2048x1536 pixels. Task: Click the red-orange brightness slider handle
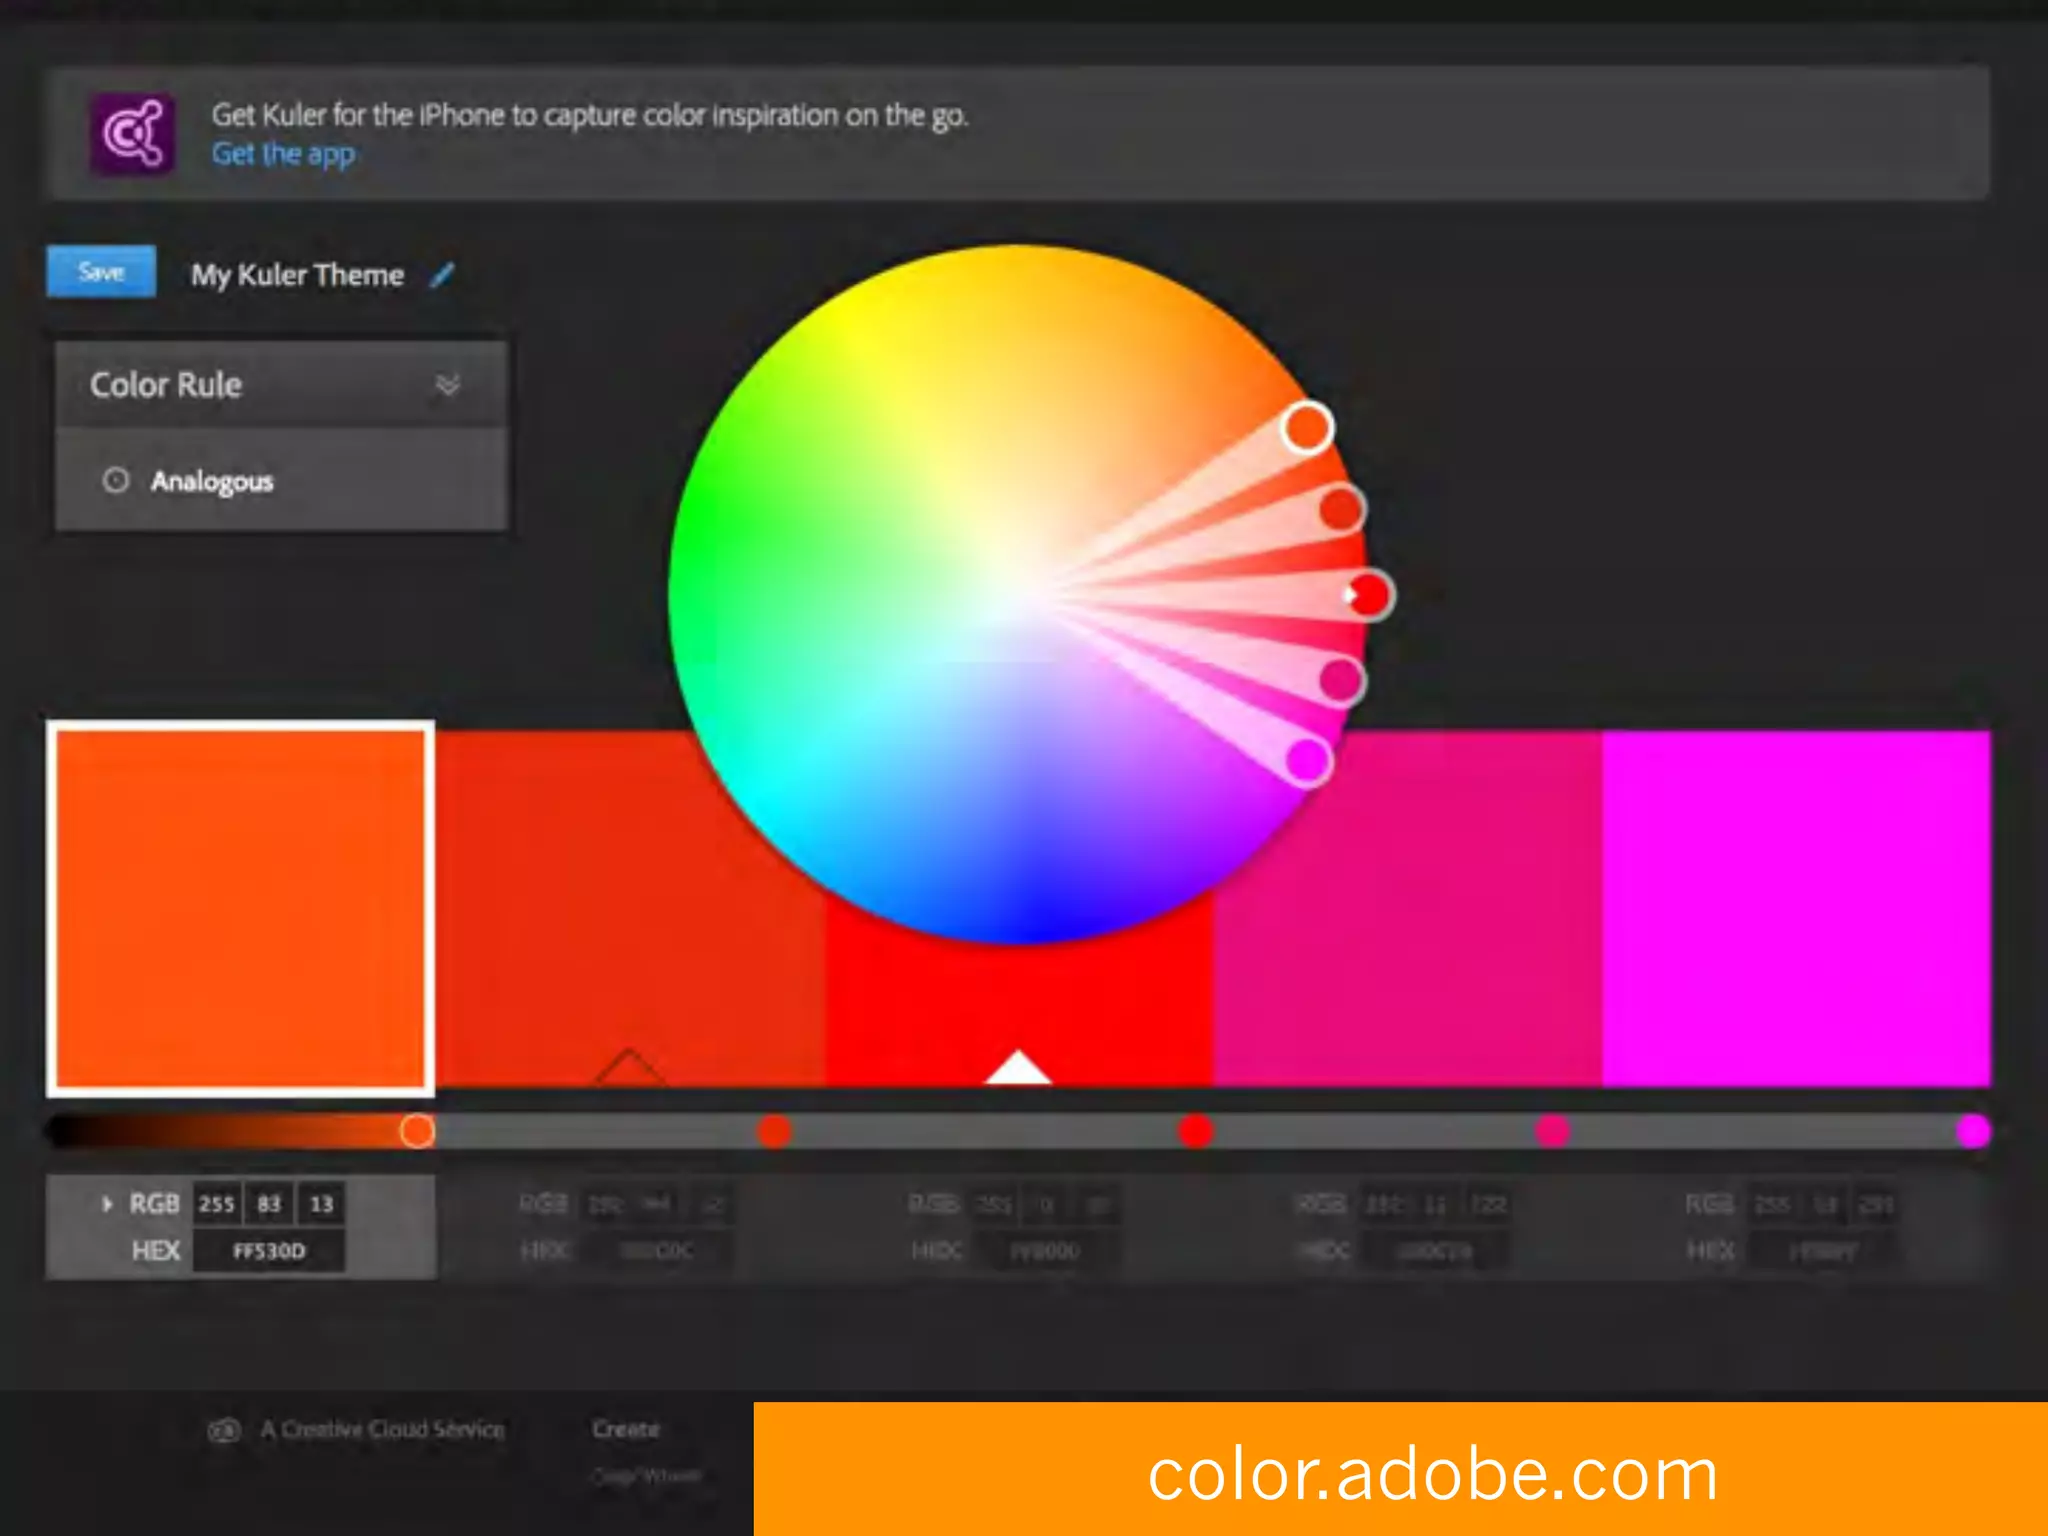(x=774, y=1131)
